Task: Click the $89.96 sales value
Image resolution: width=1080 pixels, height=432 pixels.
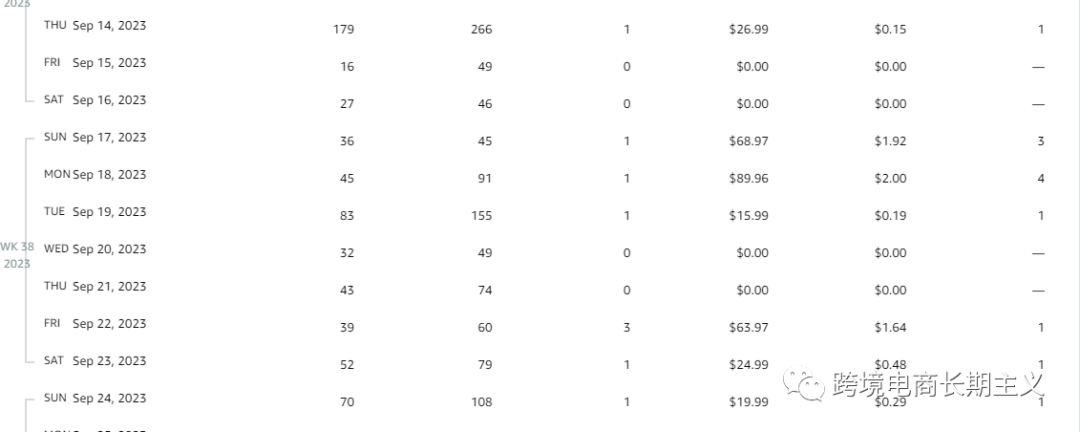Action: [749, 178]
